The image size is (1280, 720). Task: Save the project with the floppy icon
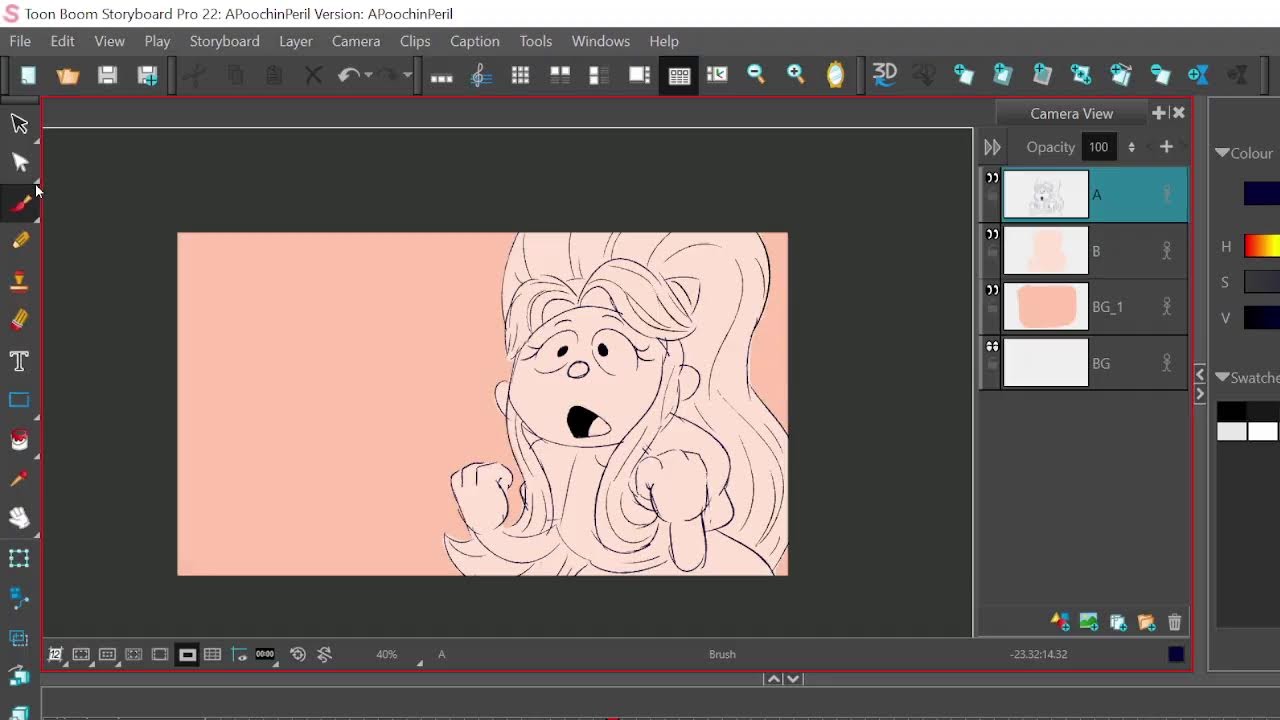108,75
